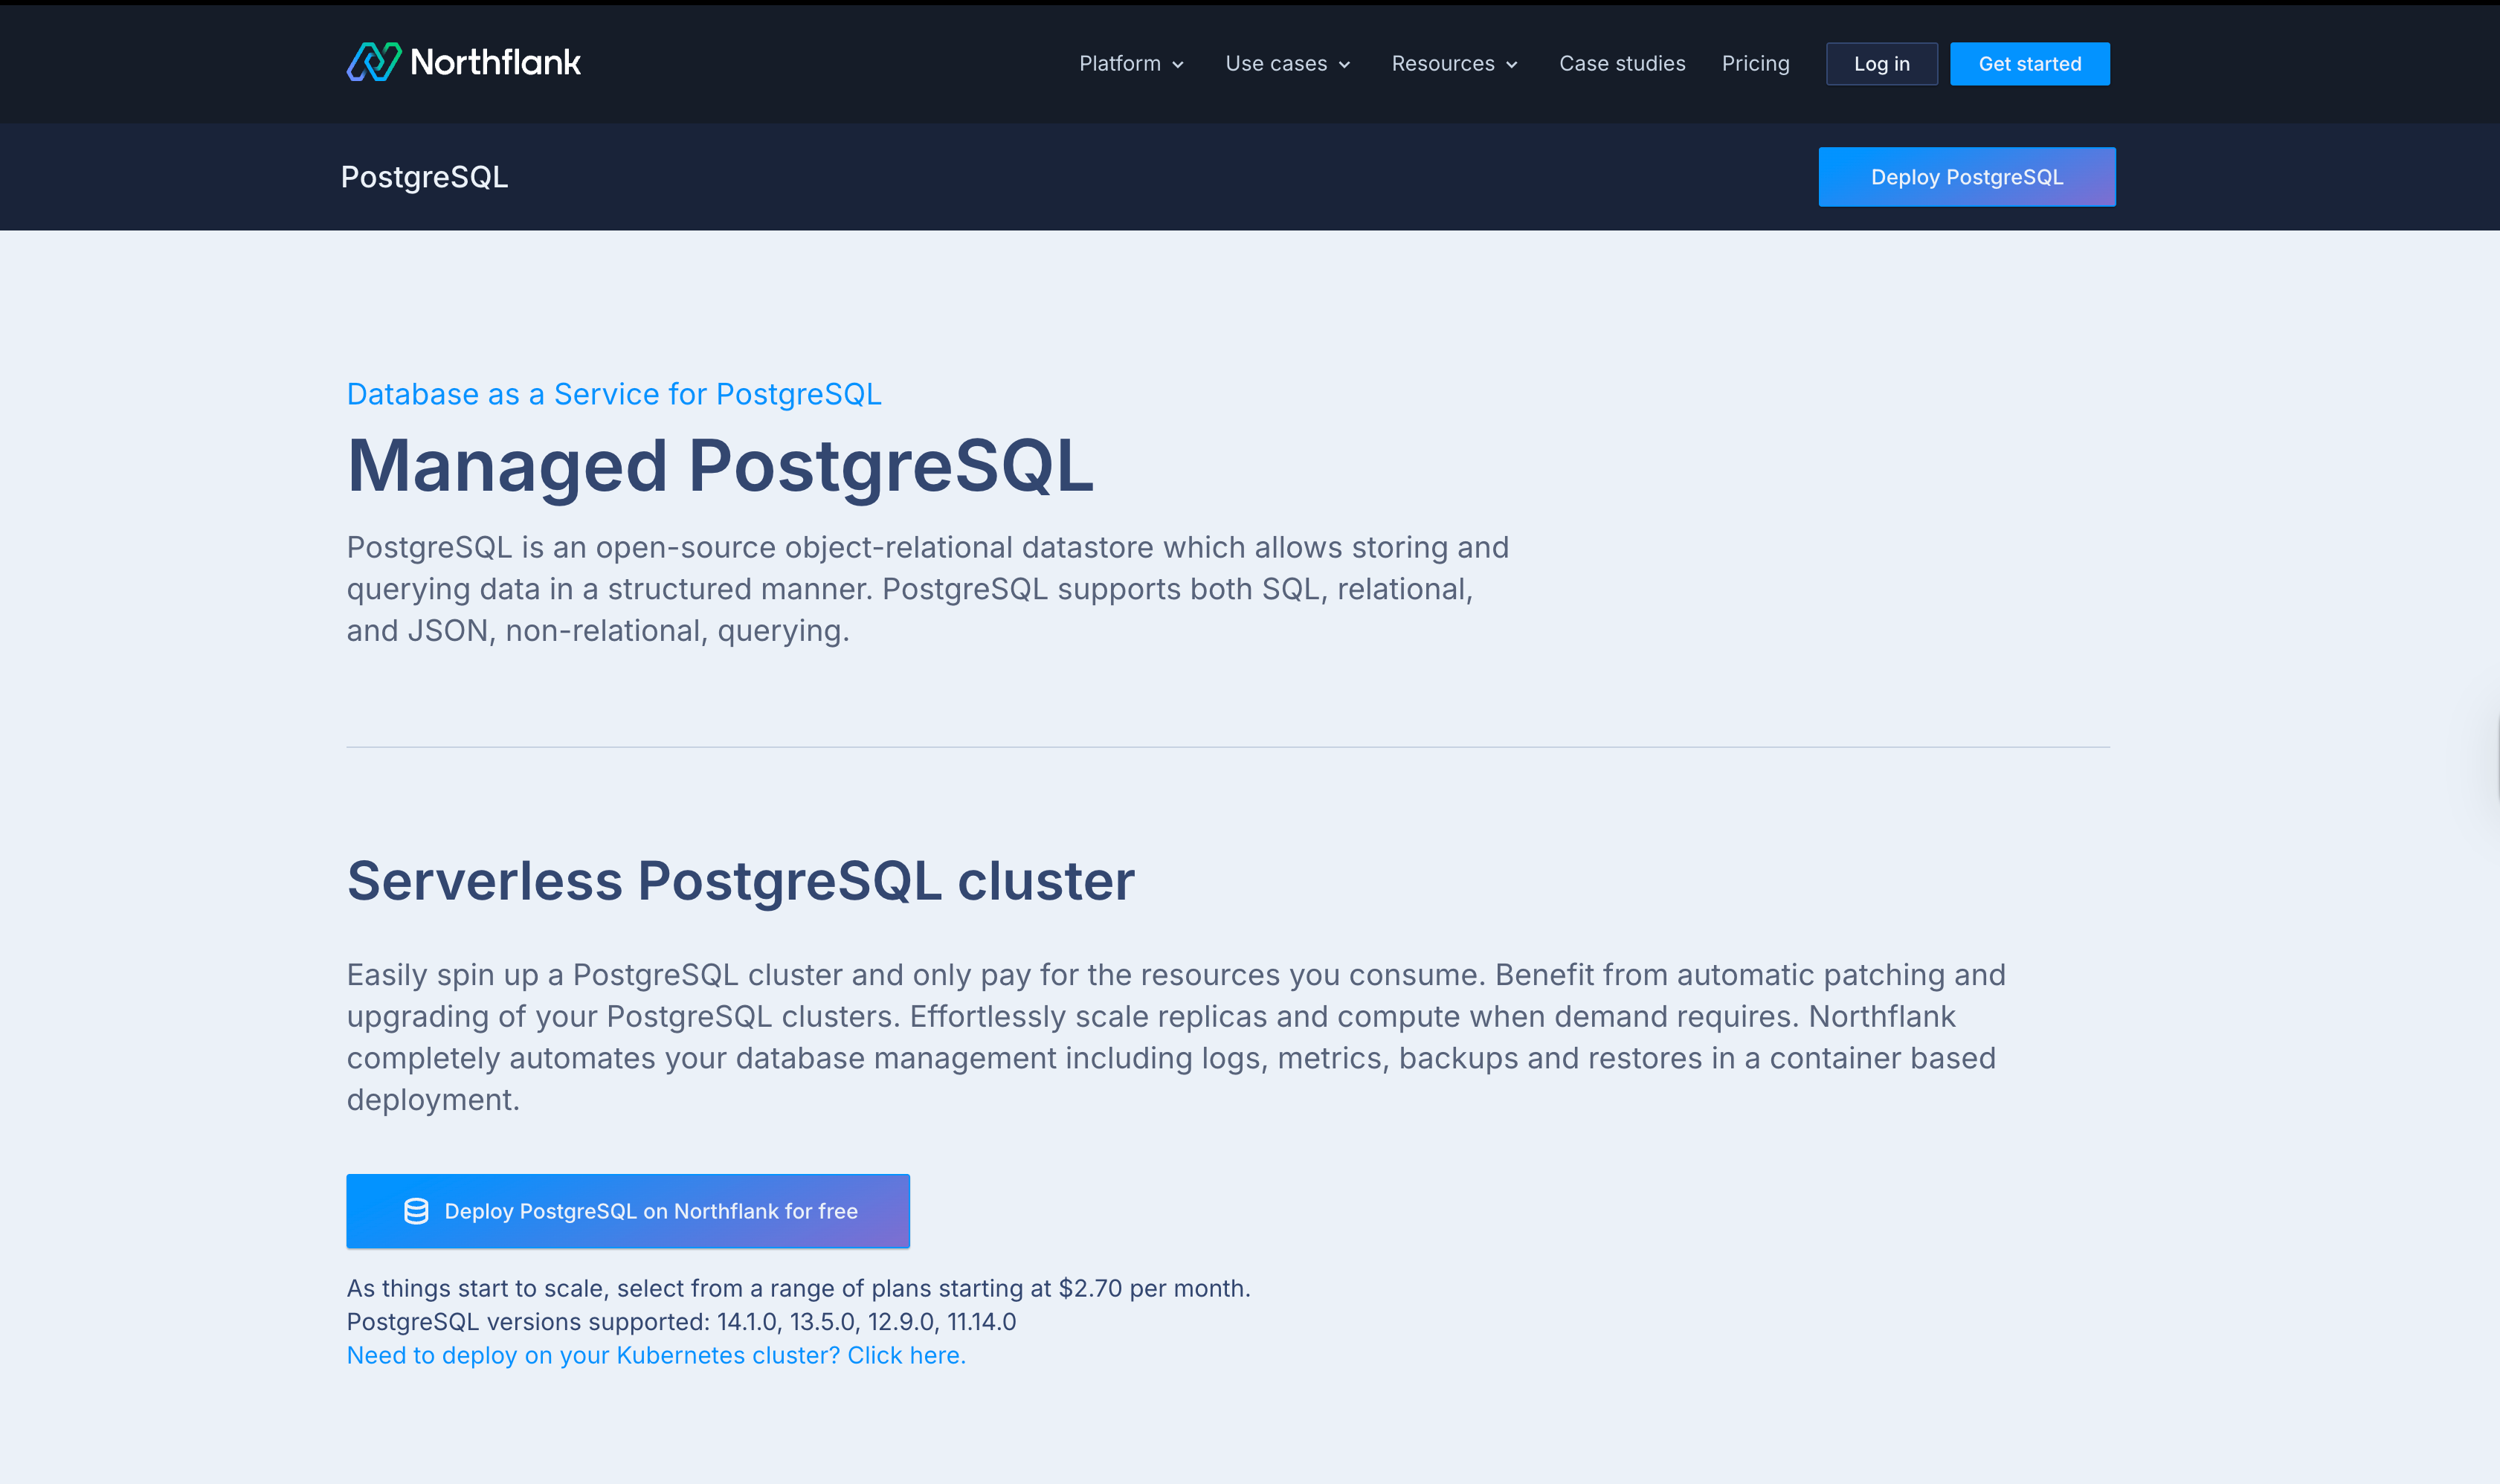
Task: Open the Case studies page
Action: coord(1622,63)
